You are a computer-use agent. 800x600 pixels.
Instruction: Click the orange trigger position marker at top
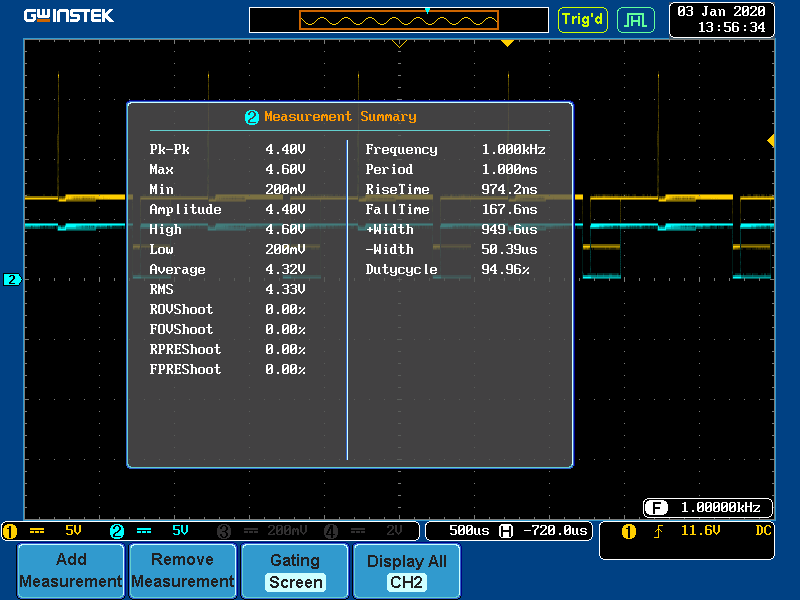coord(507,43)
